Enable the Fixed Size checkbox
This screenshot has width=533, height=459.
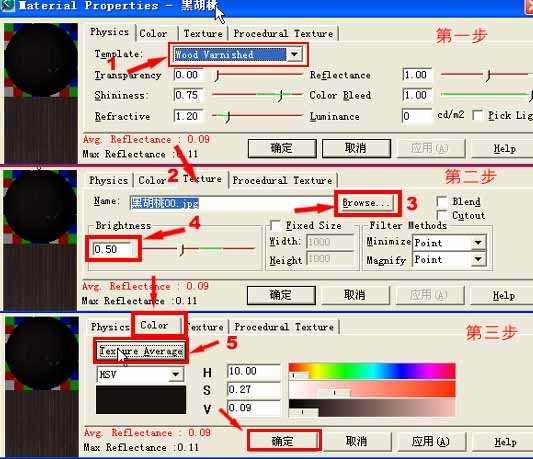tap(275, 225)
